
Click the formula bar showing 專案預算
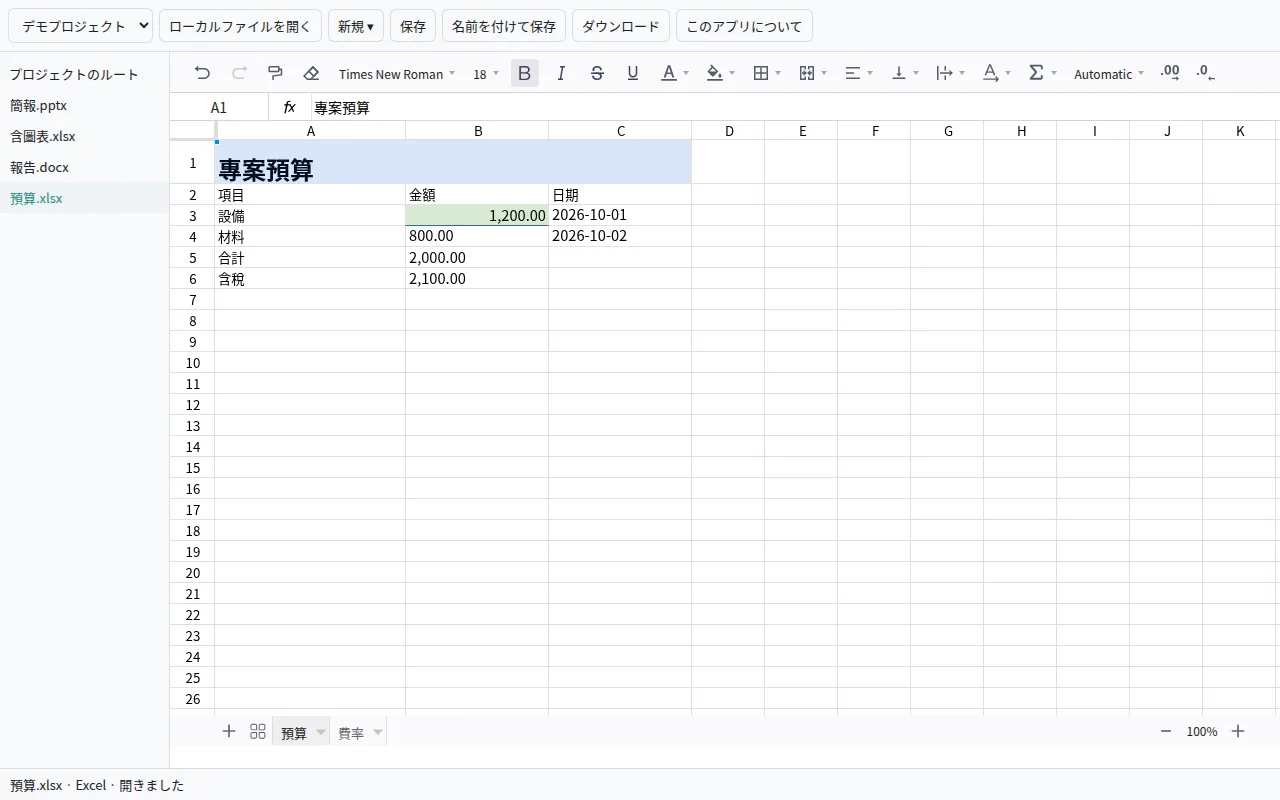(794, 107)
